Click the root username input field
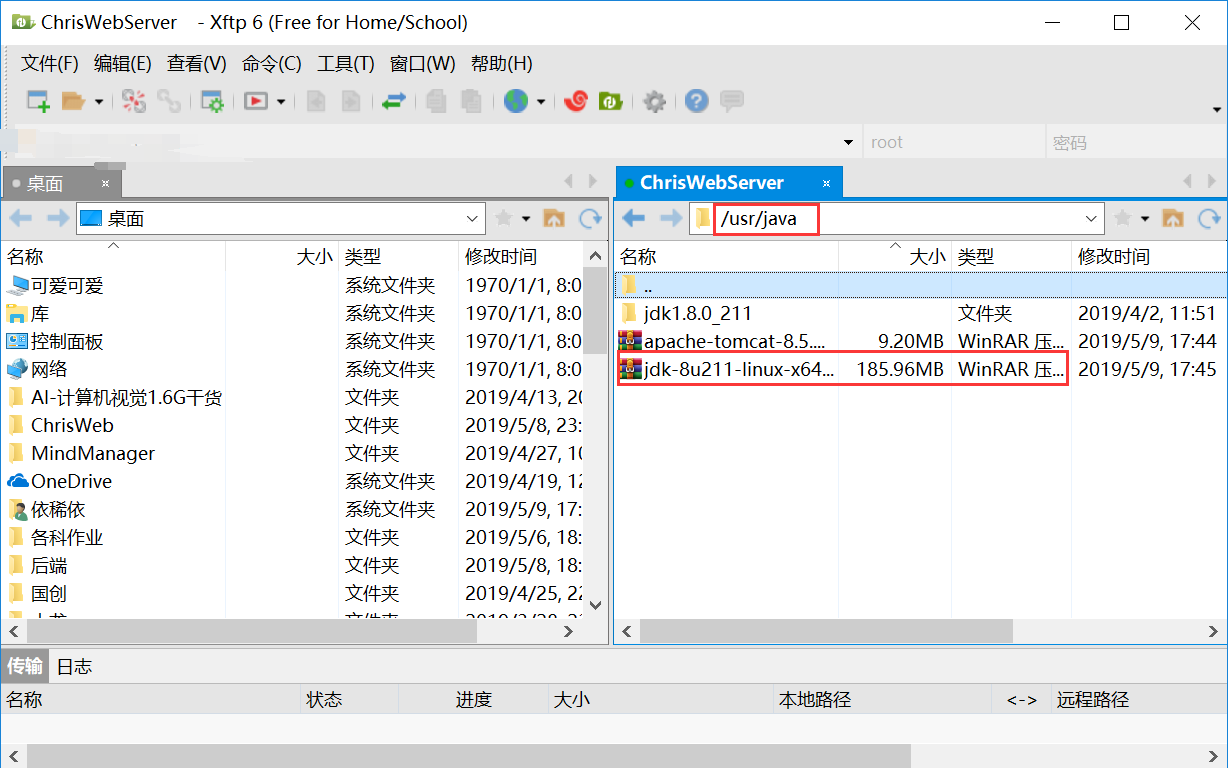The height and width of the screenshot is (768, 1228). point(950,141)
